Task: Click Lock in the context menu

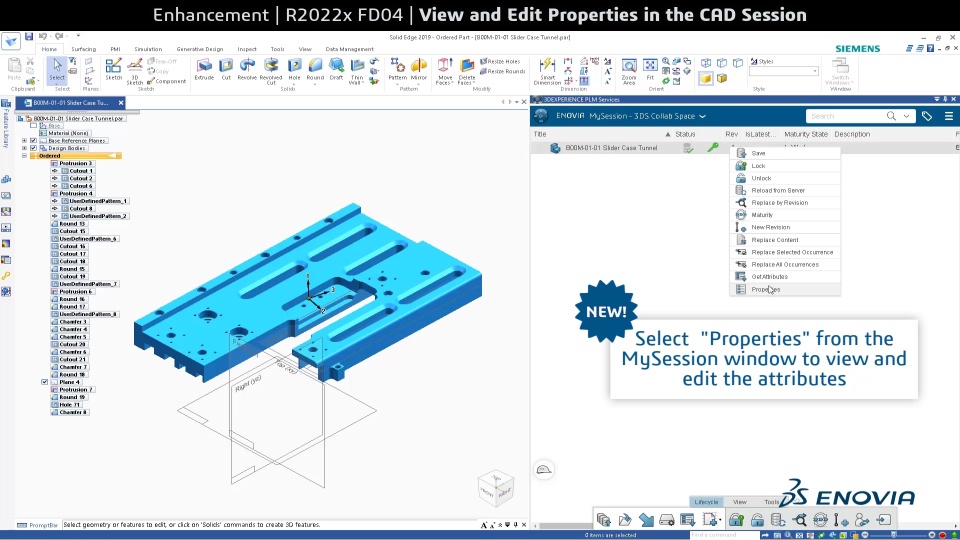Action: (x=785, y=166)
